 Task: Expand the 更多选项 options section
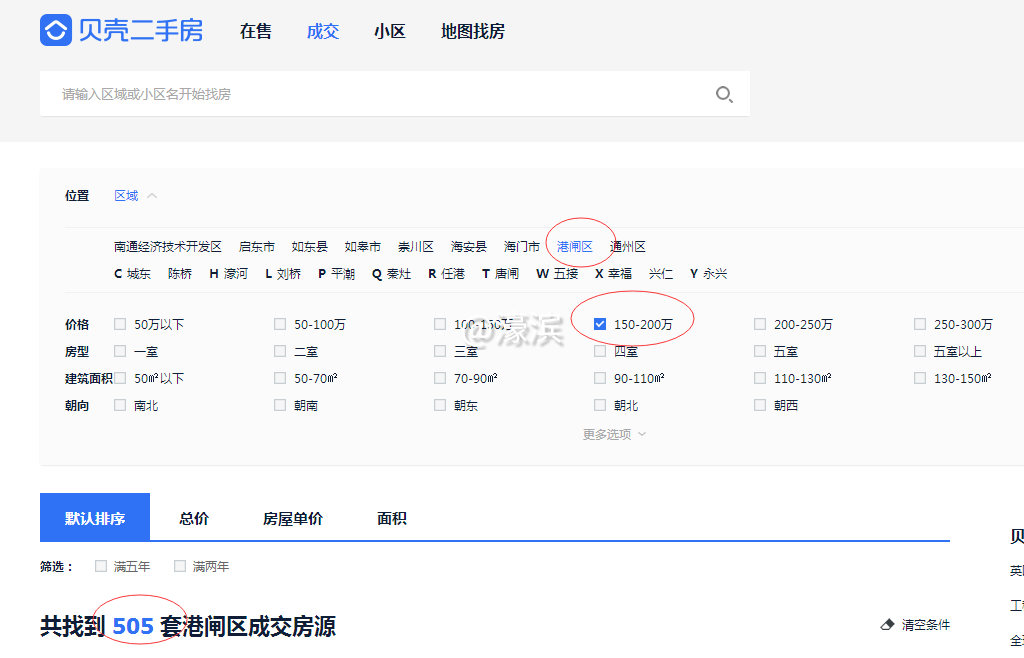611,433
